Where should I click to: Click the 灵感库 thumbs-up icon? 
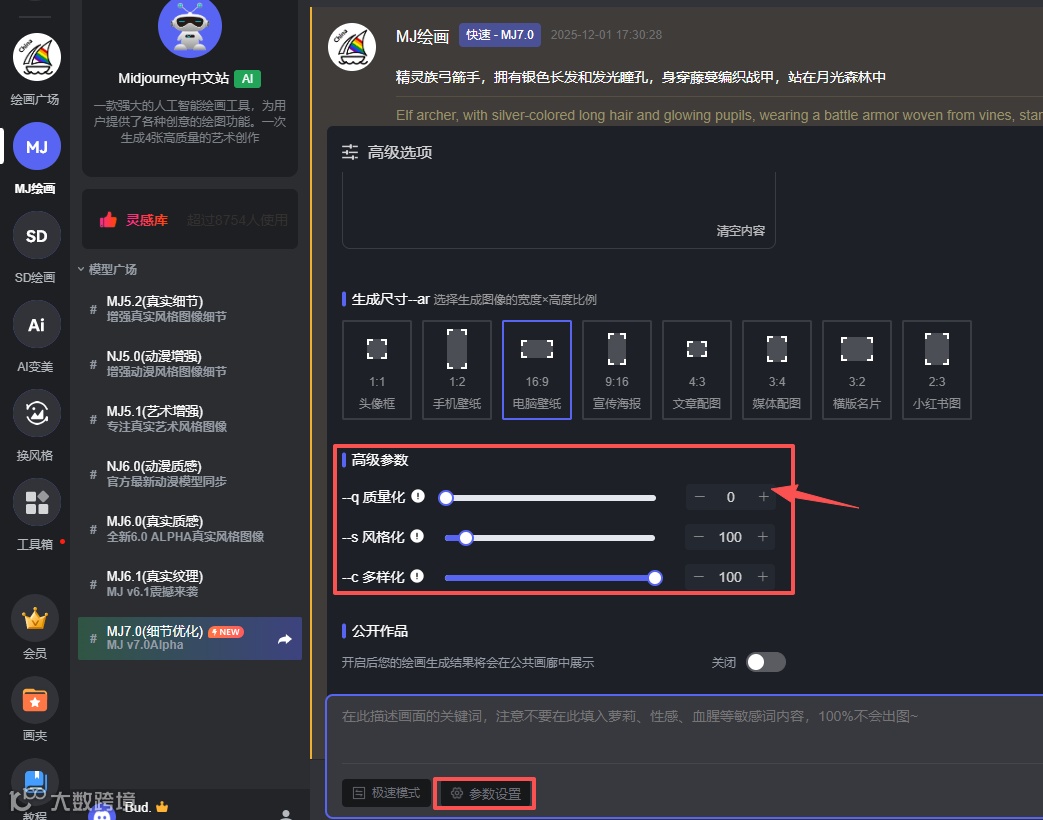(x=108, y=219)
